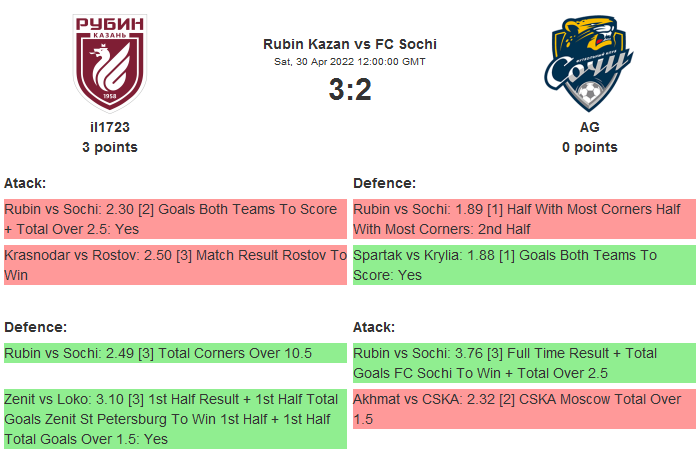Select the Krasnodar vs Rostov bet row
Image resolution: width=700 pixels, height=460 pixels.
(x=175, y=265)
